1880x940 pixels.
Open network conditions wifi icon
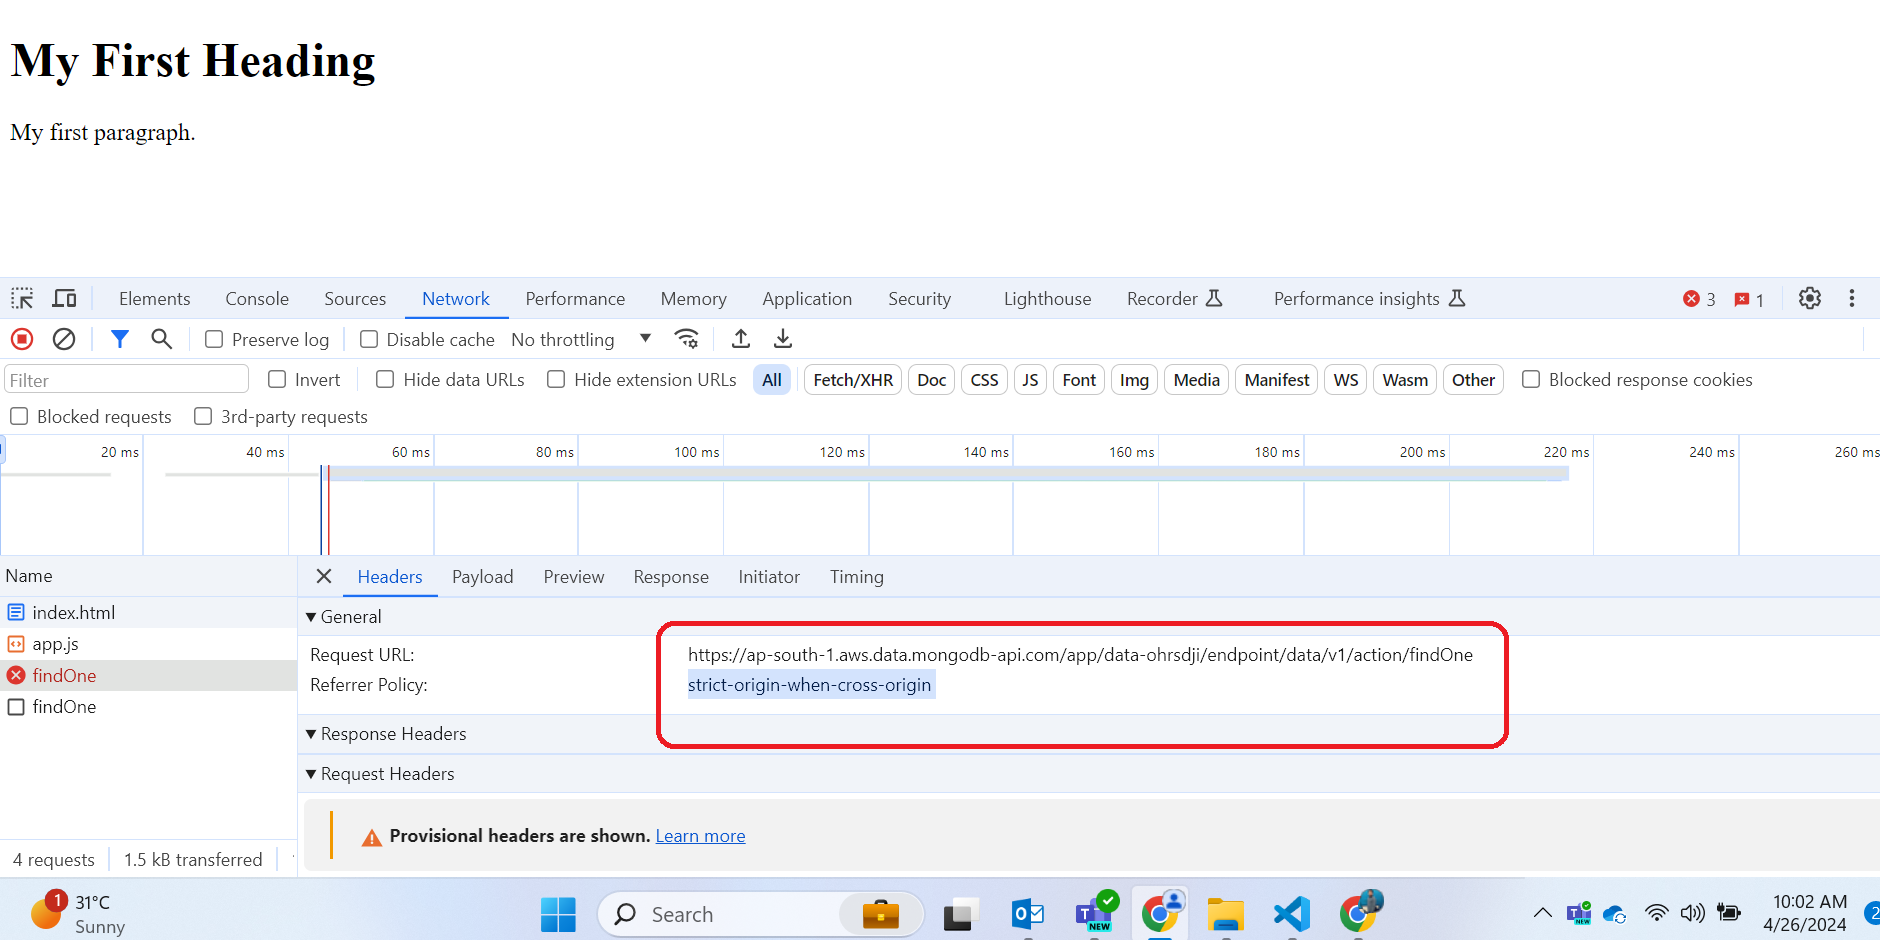click(686, 339)
